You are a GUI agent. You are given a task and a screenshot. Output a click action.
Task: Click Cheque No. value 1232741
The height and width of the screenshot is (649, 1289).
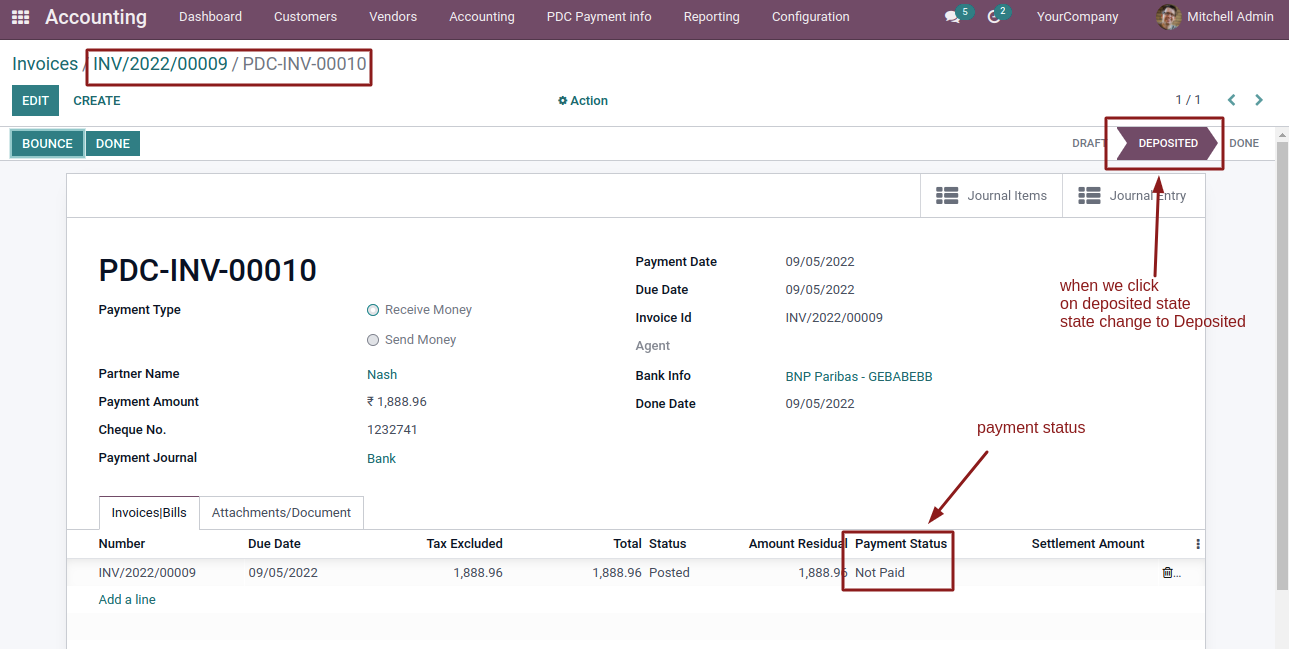tap(392, 430)
